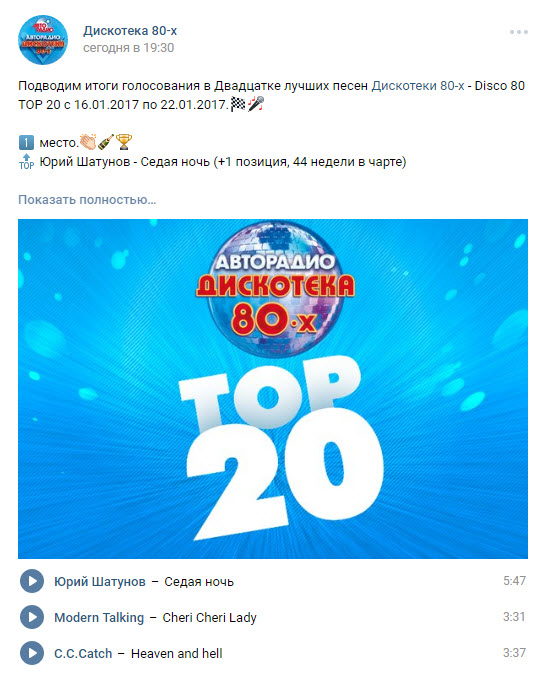The width and height of the screenshot is (546, 675).
Task: Click the trophy emoji next to место
Action: click(x=124, y=142)
